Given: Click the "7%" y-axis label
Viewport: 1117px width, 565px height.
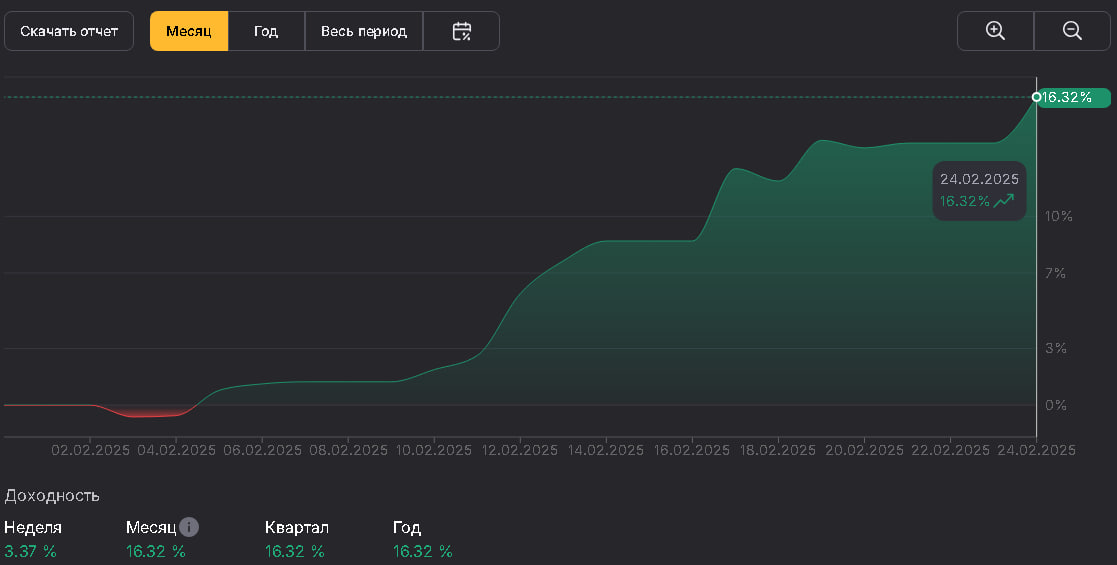Looking at the screenshot, I should pyautogui.click(x=1055, y=273).
